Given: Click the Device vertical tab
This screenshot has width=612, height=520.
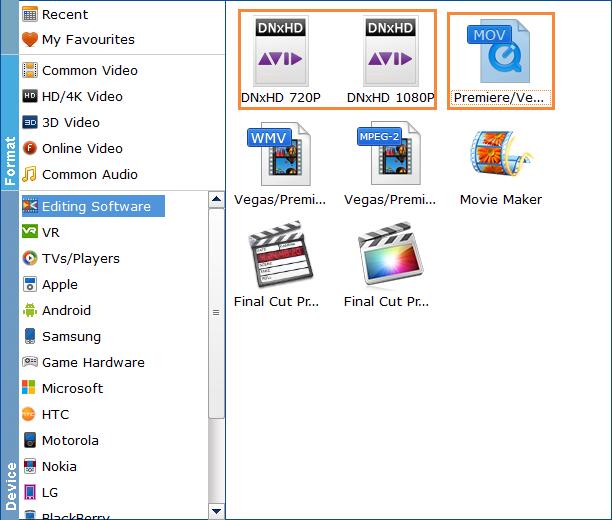Looking at the screenshot, I should [10, 484].
